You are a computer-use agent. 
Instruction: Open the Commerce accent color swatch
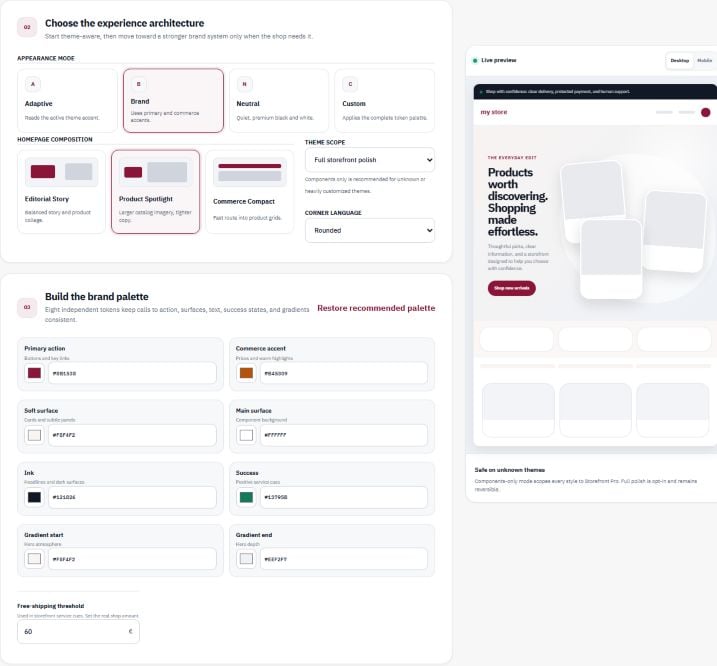[x=246, y=373]
